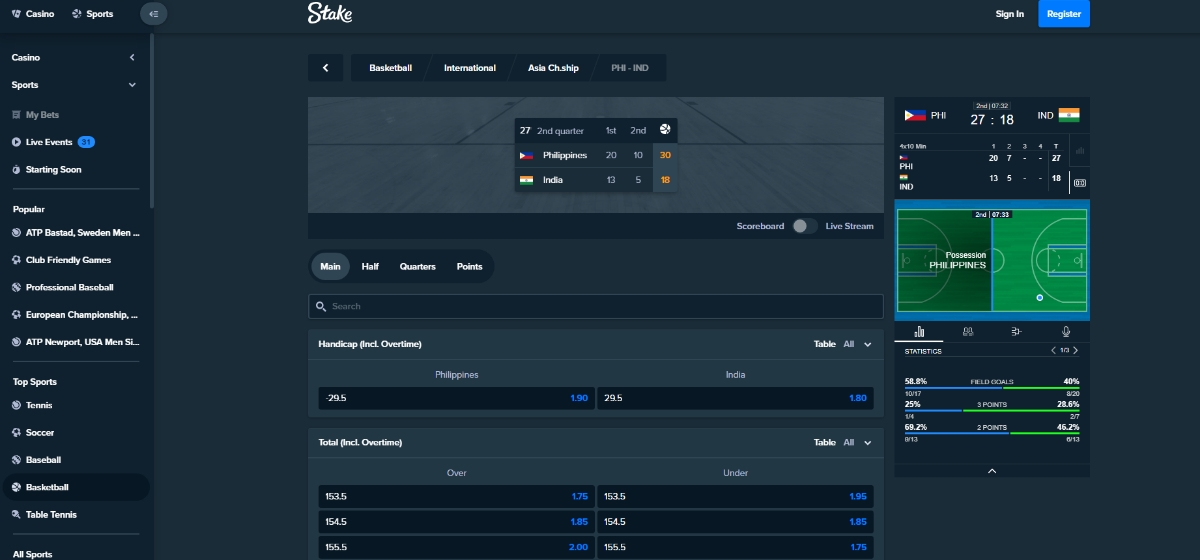
Task: Open the Asia Ch.ship breadcrumb
Action: pyautogui.click(x=553, y=68)
